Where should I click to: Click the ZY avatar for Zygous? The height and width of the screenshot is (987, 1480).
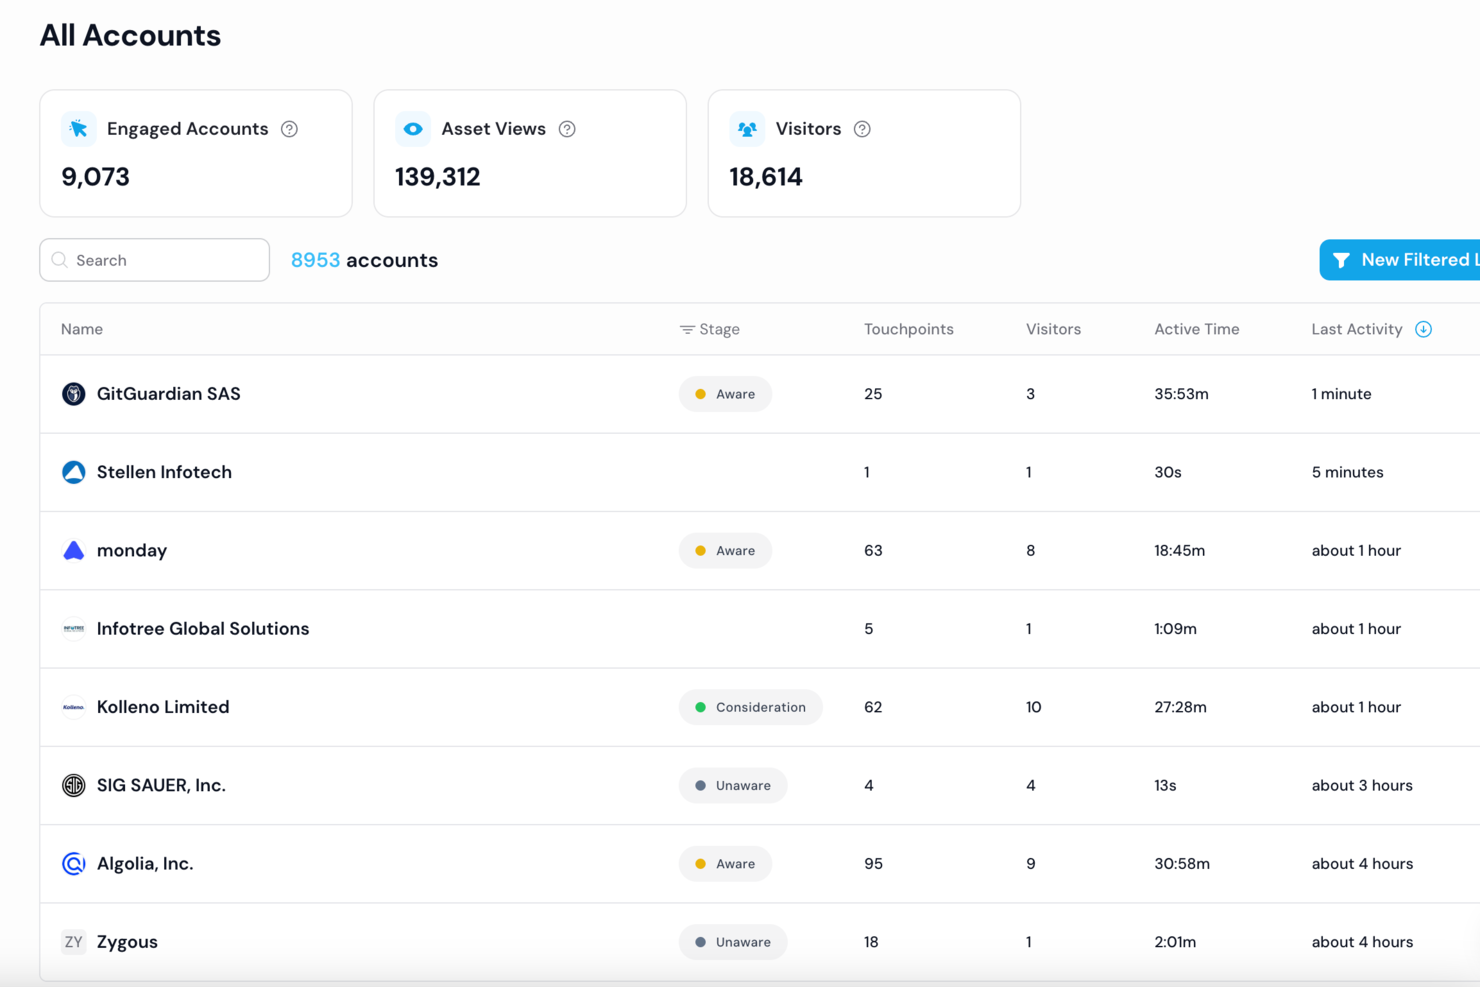coord(73,942)
